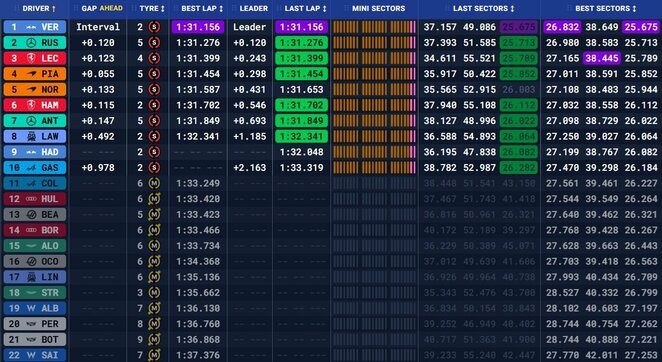Sort by the LAST LAP column header
662x362 pixels.
click(306, 8)
